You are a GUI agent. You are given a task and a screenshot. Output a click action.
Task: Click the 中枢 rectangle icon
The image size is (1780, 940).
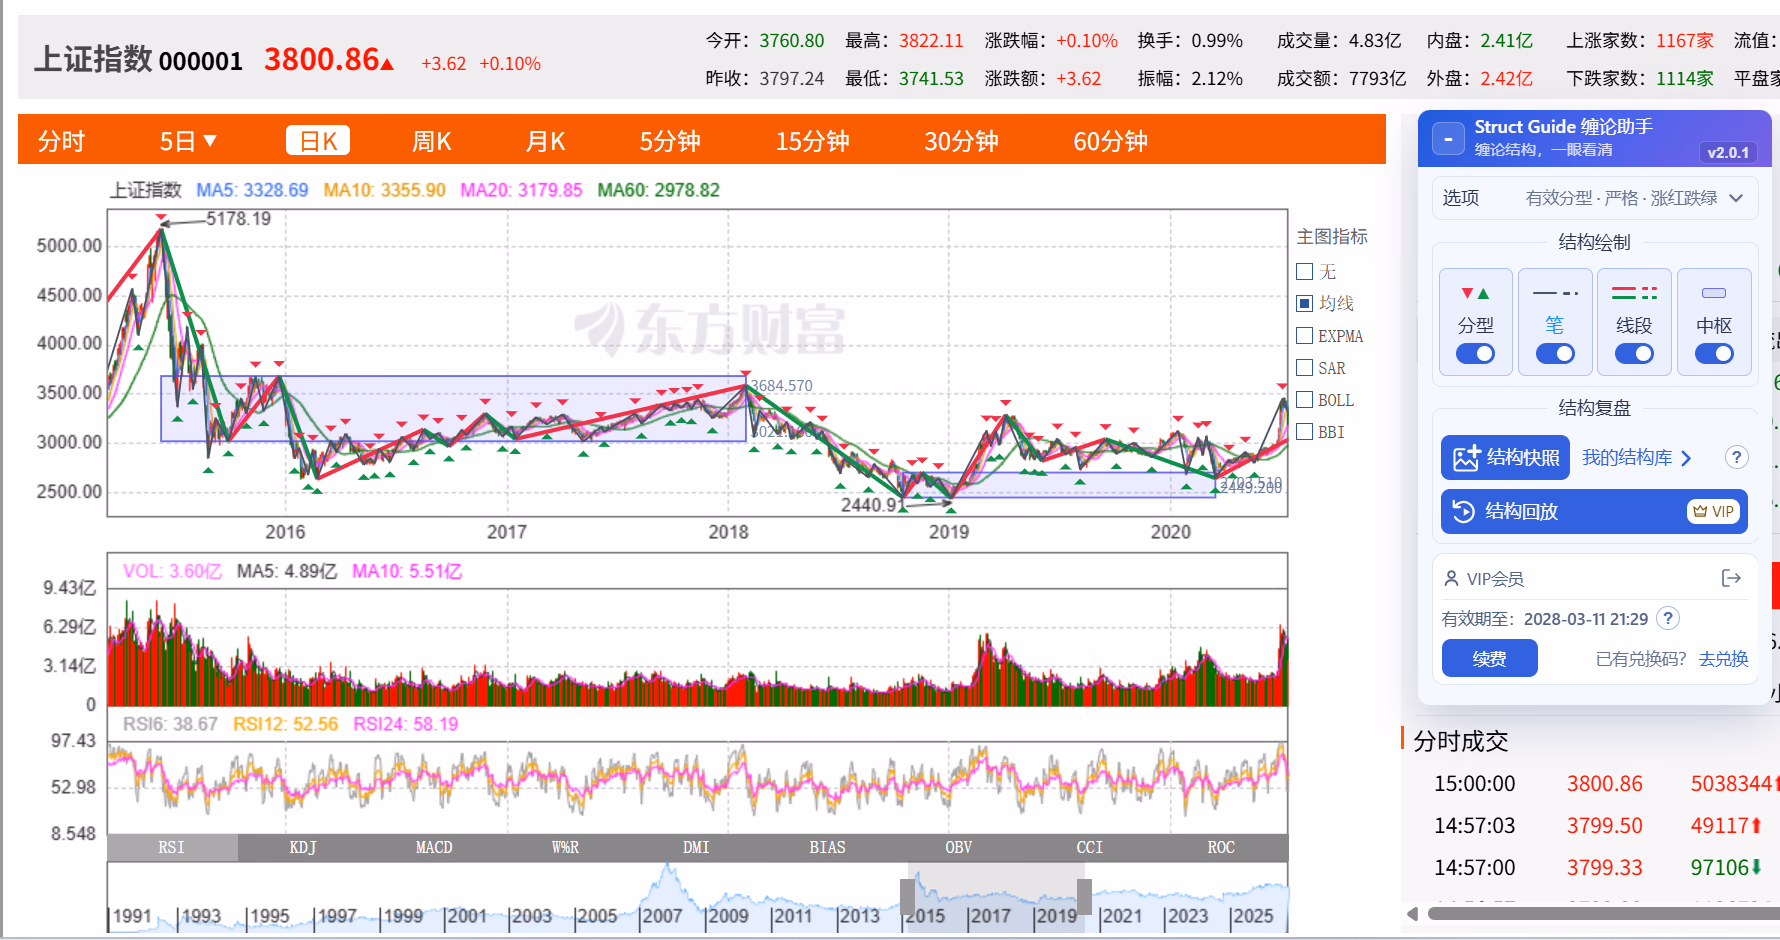point(1714,293)
